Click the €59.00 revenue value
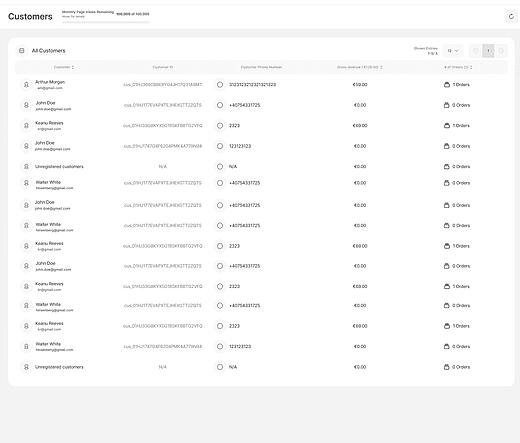The width and height of the screenshot is (520, 443). click(360, 85)
